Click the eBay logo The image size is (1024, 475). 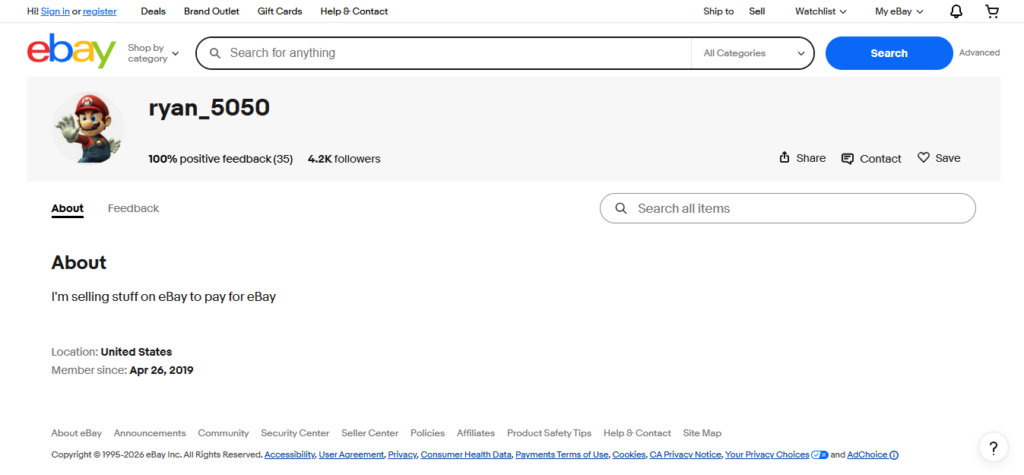coord(71,52)
